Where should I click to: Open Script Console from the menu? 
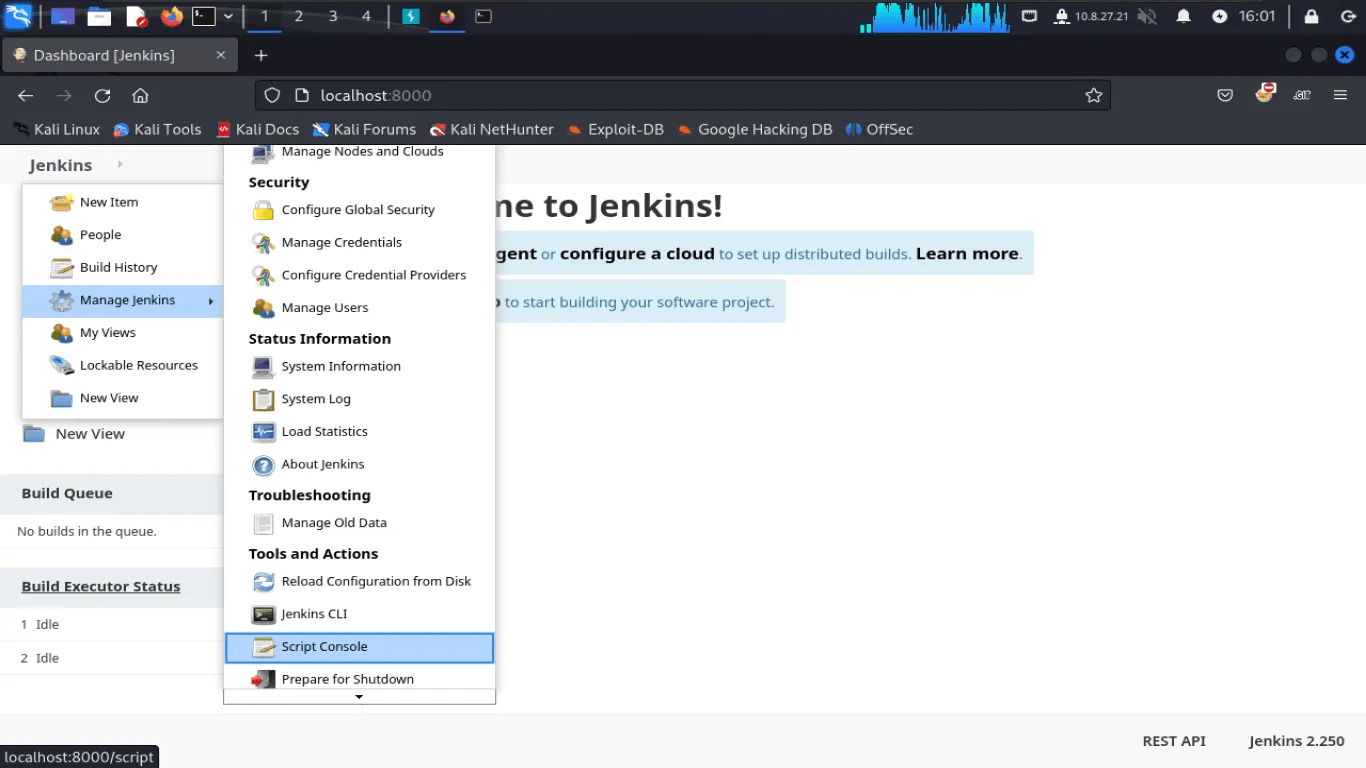(359, 647)
